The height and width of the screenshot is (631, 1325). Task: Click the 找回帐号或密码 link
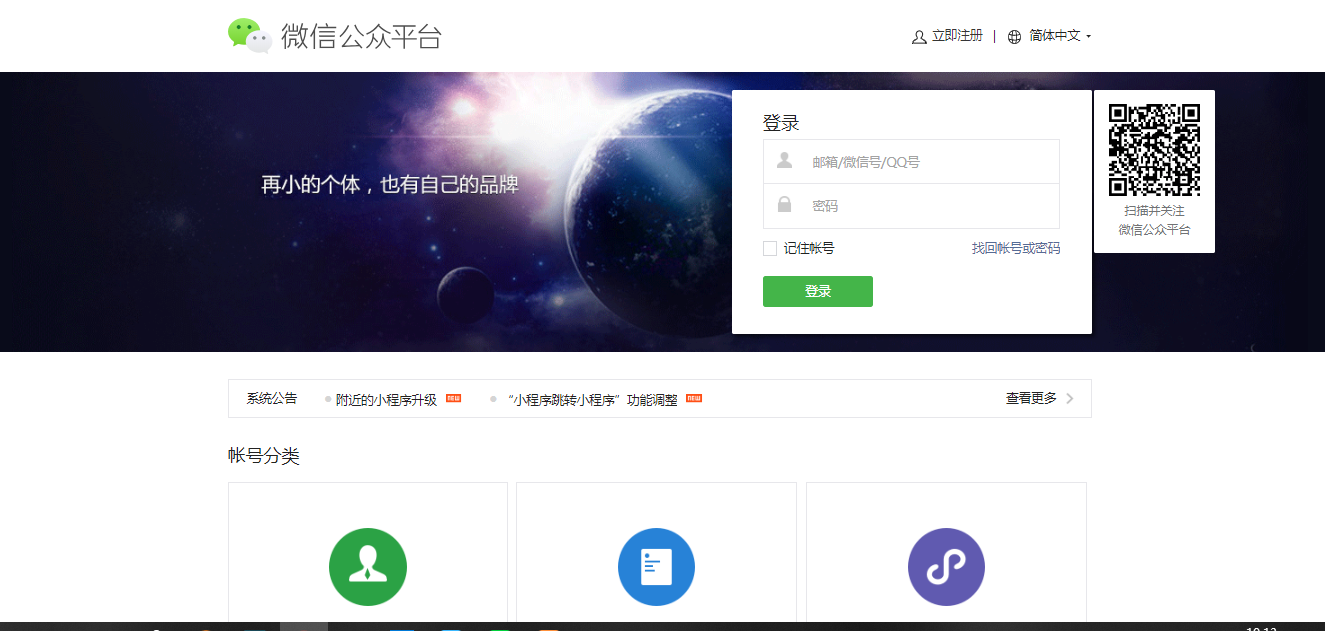(1015, 248)
